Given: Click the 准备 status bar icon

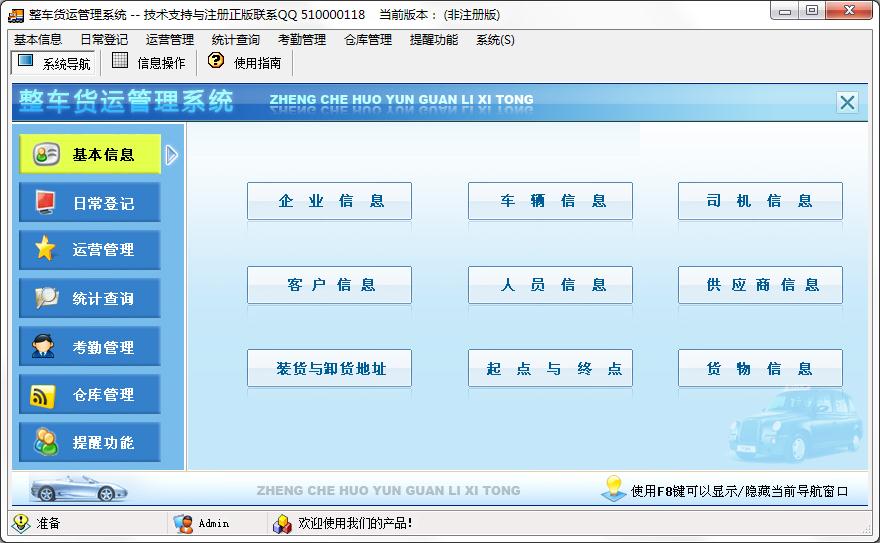Looking at the screenshot, I should pos(21,523).
